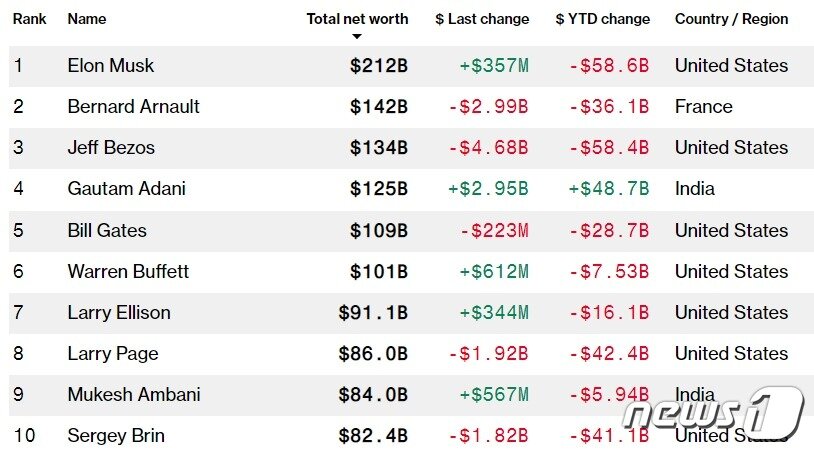Click the $ YTD change column header
Image resolution: width=814 pixels, height=453 pixels.
tap(602, 19)
